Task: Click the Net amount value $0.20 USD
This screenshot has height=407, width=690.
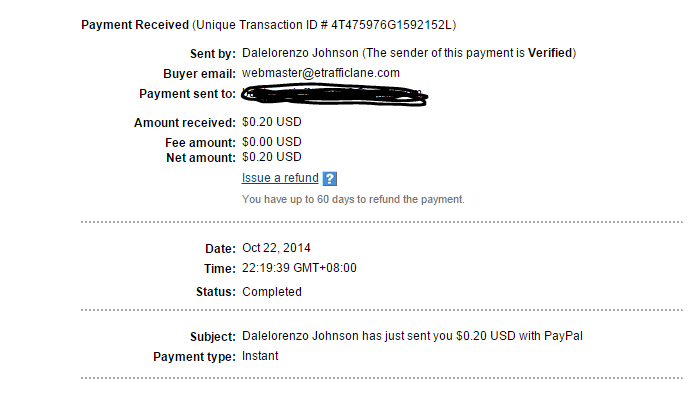Action: pyautogui.click(x=272, y=157)
